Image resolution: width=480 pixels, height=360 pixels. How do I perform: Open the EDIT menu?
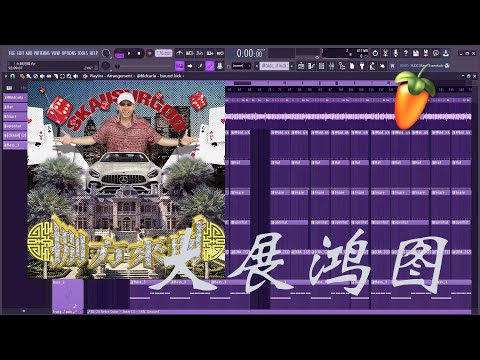20,53
